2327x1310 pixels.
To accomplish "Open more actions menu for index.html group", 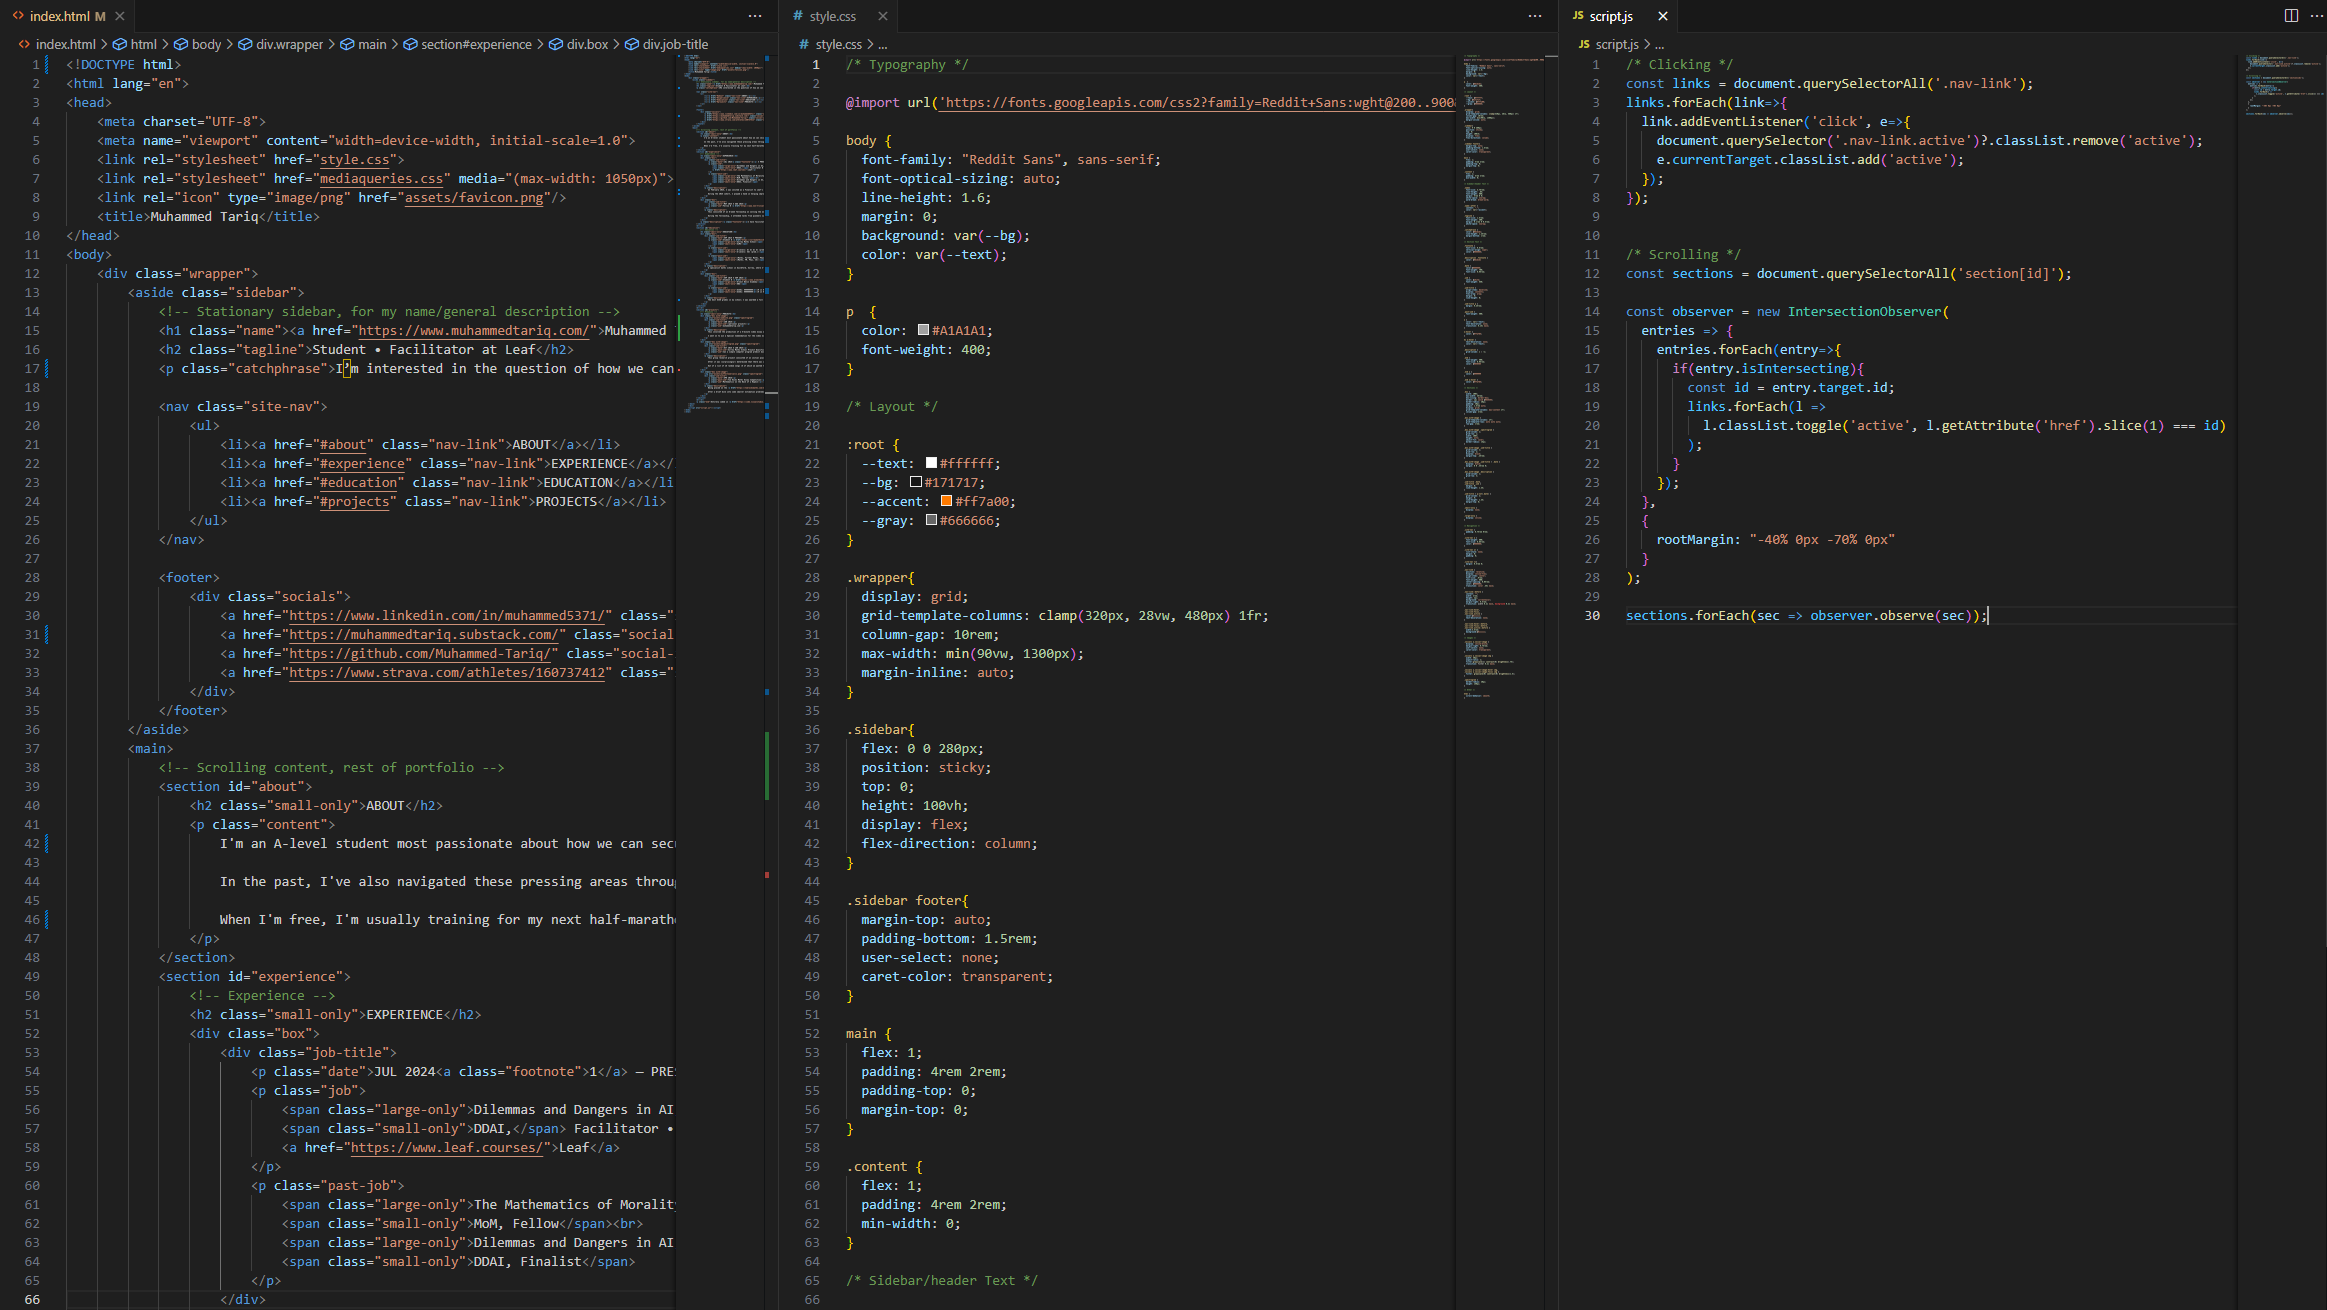I will point(755,16).
